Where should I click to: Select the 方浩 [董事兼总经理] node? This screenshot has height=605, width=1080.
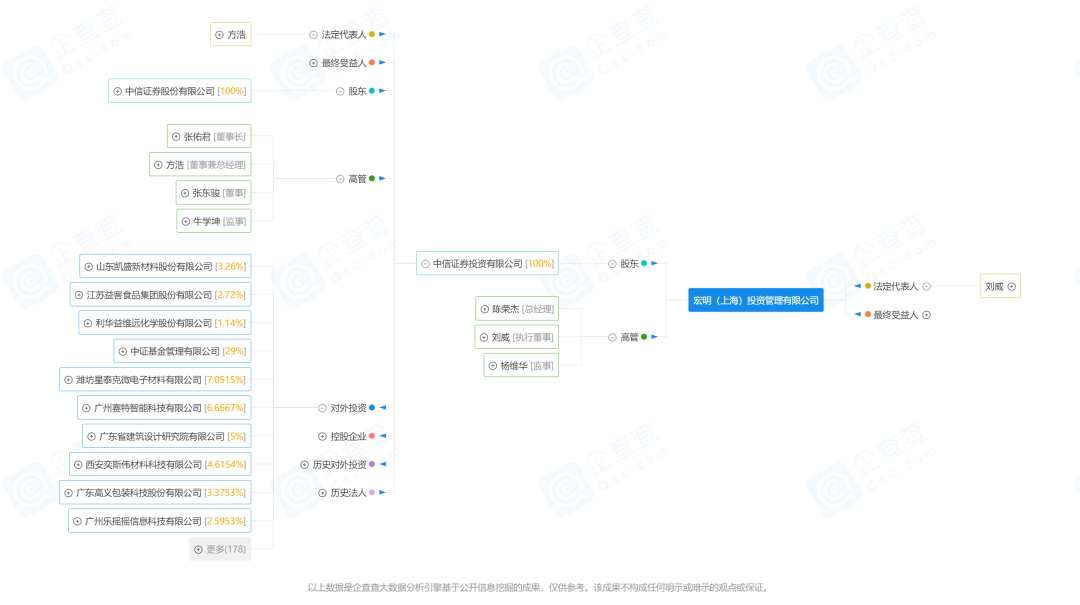[x=200, y=165]
